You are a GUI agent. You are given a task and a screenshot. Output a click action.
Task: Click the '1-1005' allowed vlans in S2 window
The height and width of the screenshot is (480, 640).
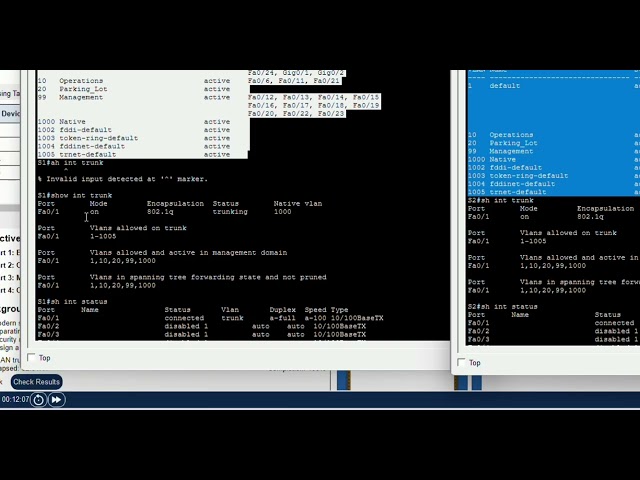tap(533, 241)
